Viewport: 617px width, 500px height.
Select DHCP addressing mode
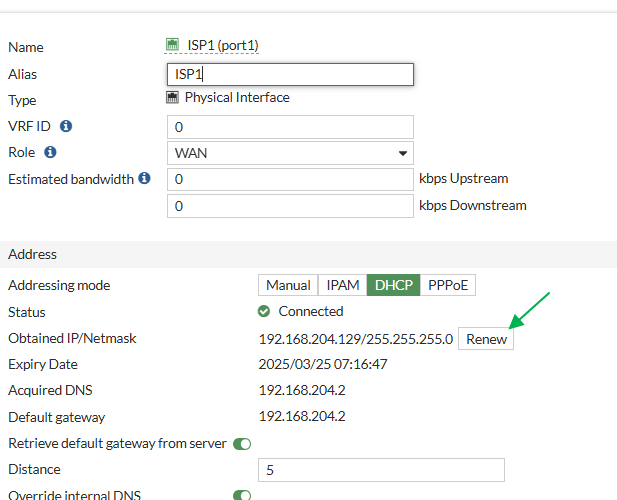click(394, 285)
